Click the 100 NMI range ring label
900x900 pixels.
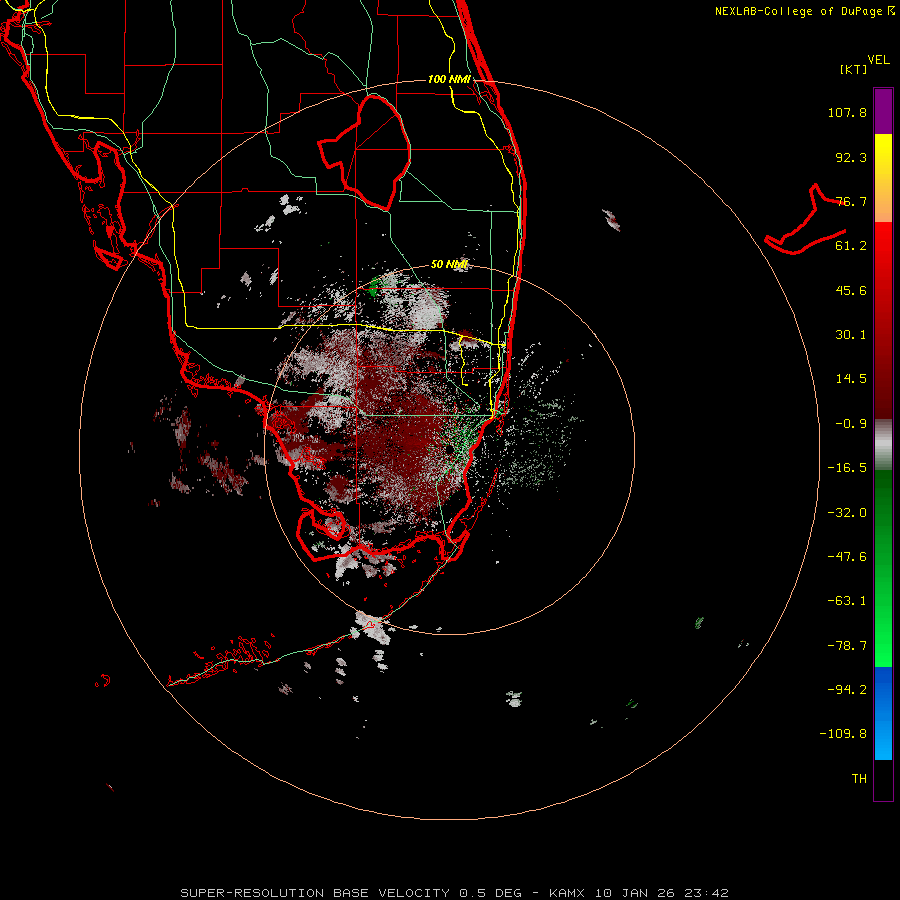click(x=449, y=79)
